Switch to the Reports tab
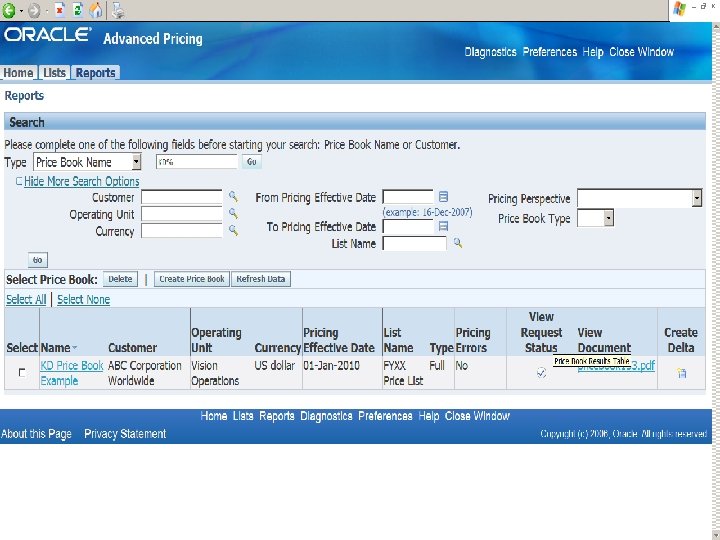The height and width of the screenshot is (540, 720). (96, 73)
